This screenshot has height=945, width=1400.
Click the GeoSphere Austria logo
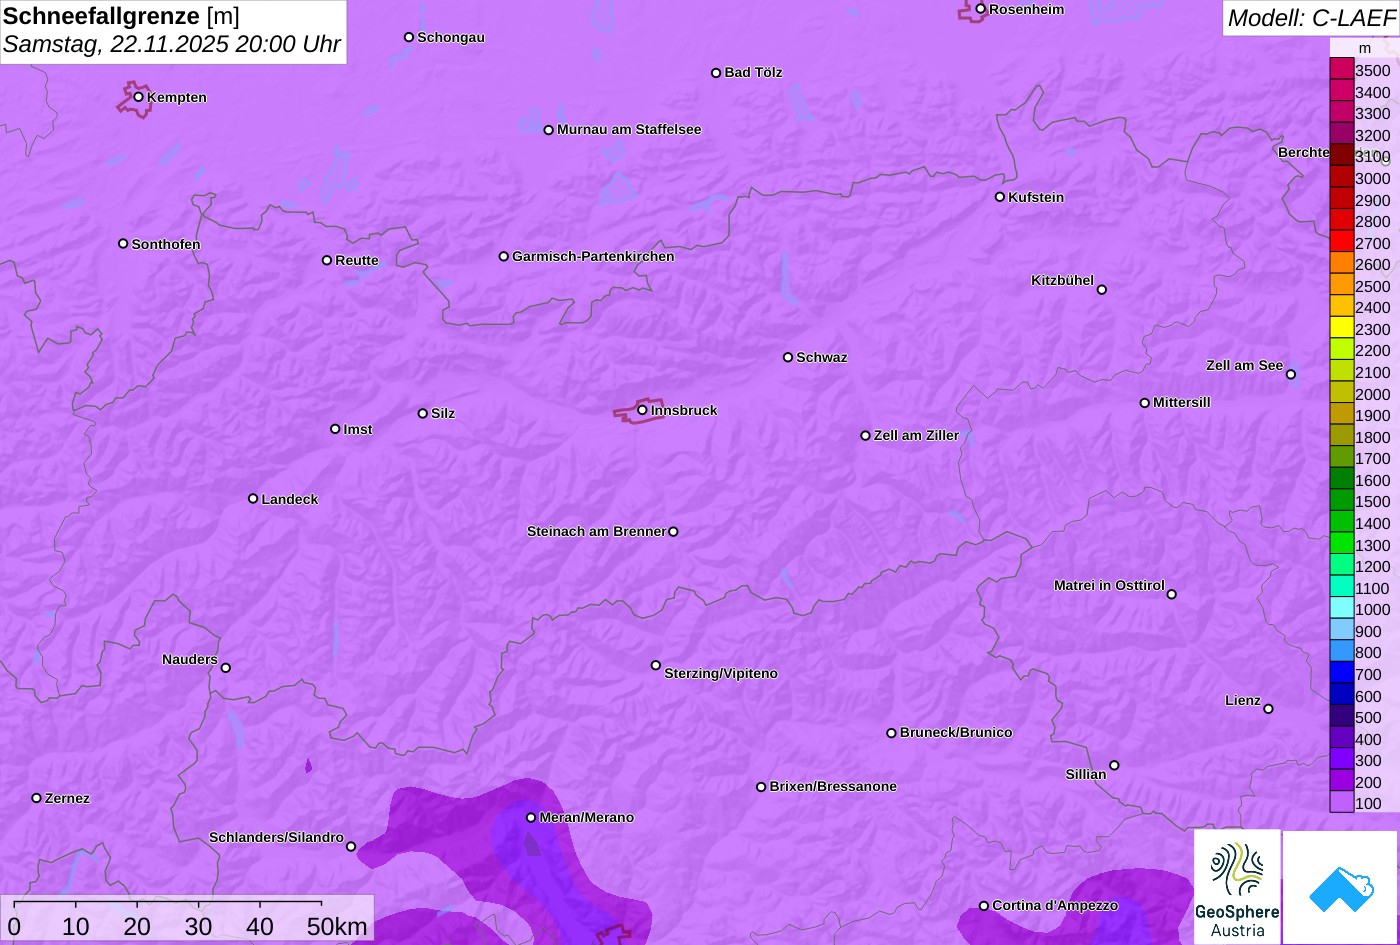(1237, 887)
